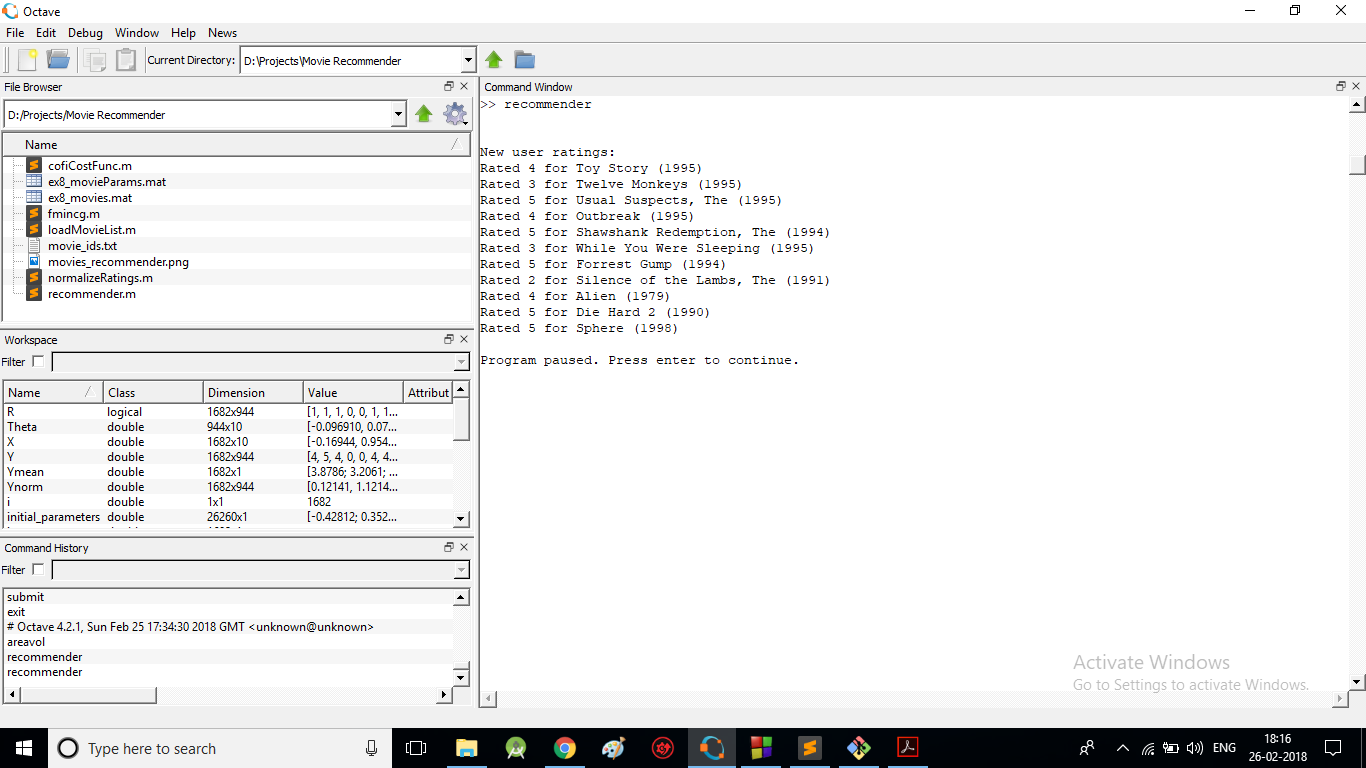Click the Workspace filter text field
The height and width of the screenshot is (768, 1366).
253,362
